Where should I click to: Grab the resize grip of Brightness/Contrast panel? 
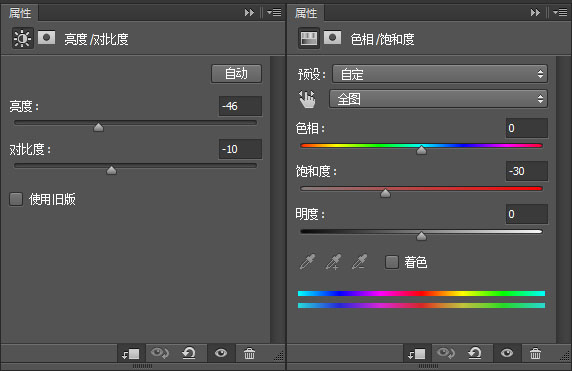click(279, 356)
